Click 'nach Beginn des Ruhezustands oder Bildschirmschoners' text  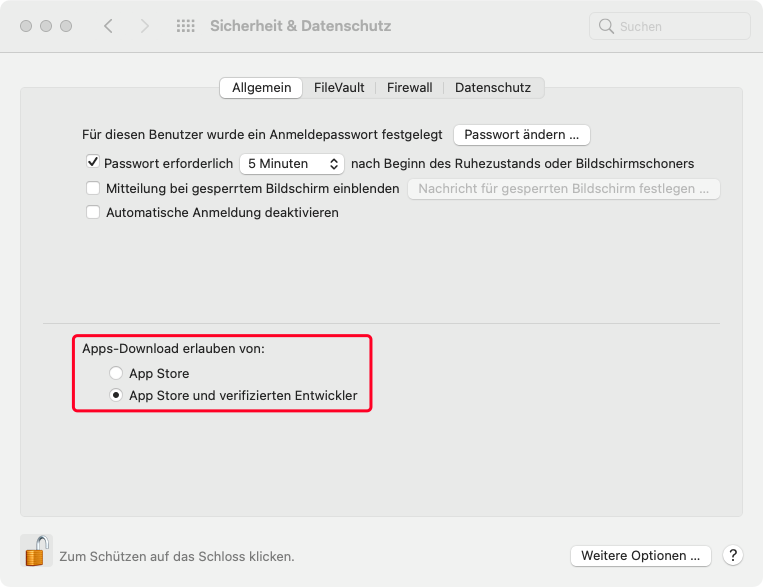pos(523,164)
